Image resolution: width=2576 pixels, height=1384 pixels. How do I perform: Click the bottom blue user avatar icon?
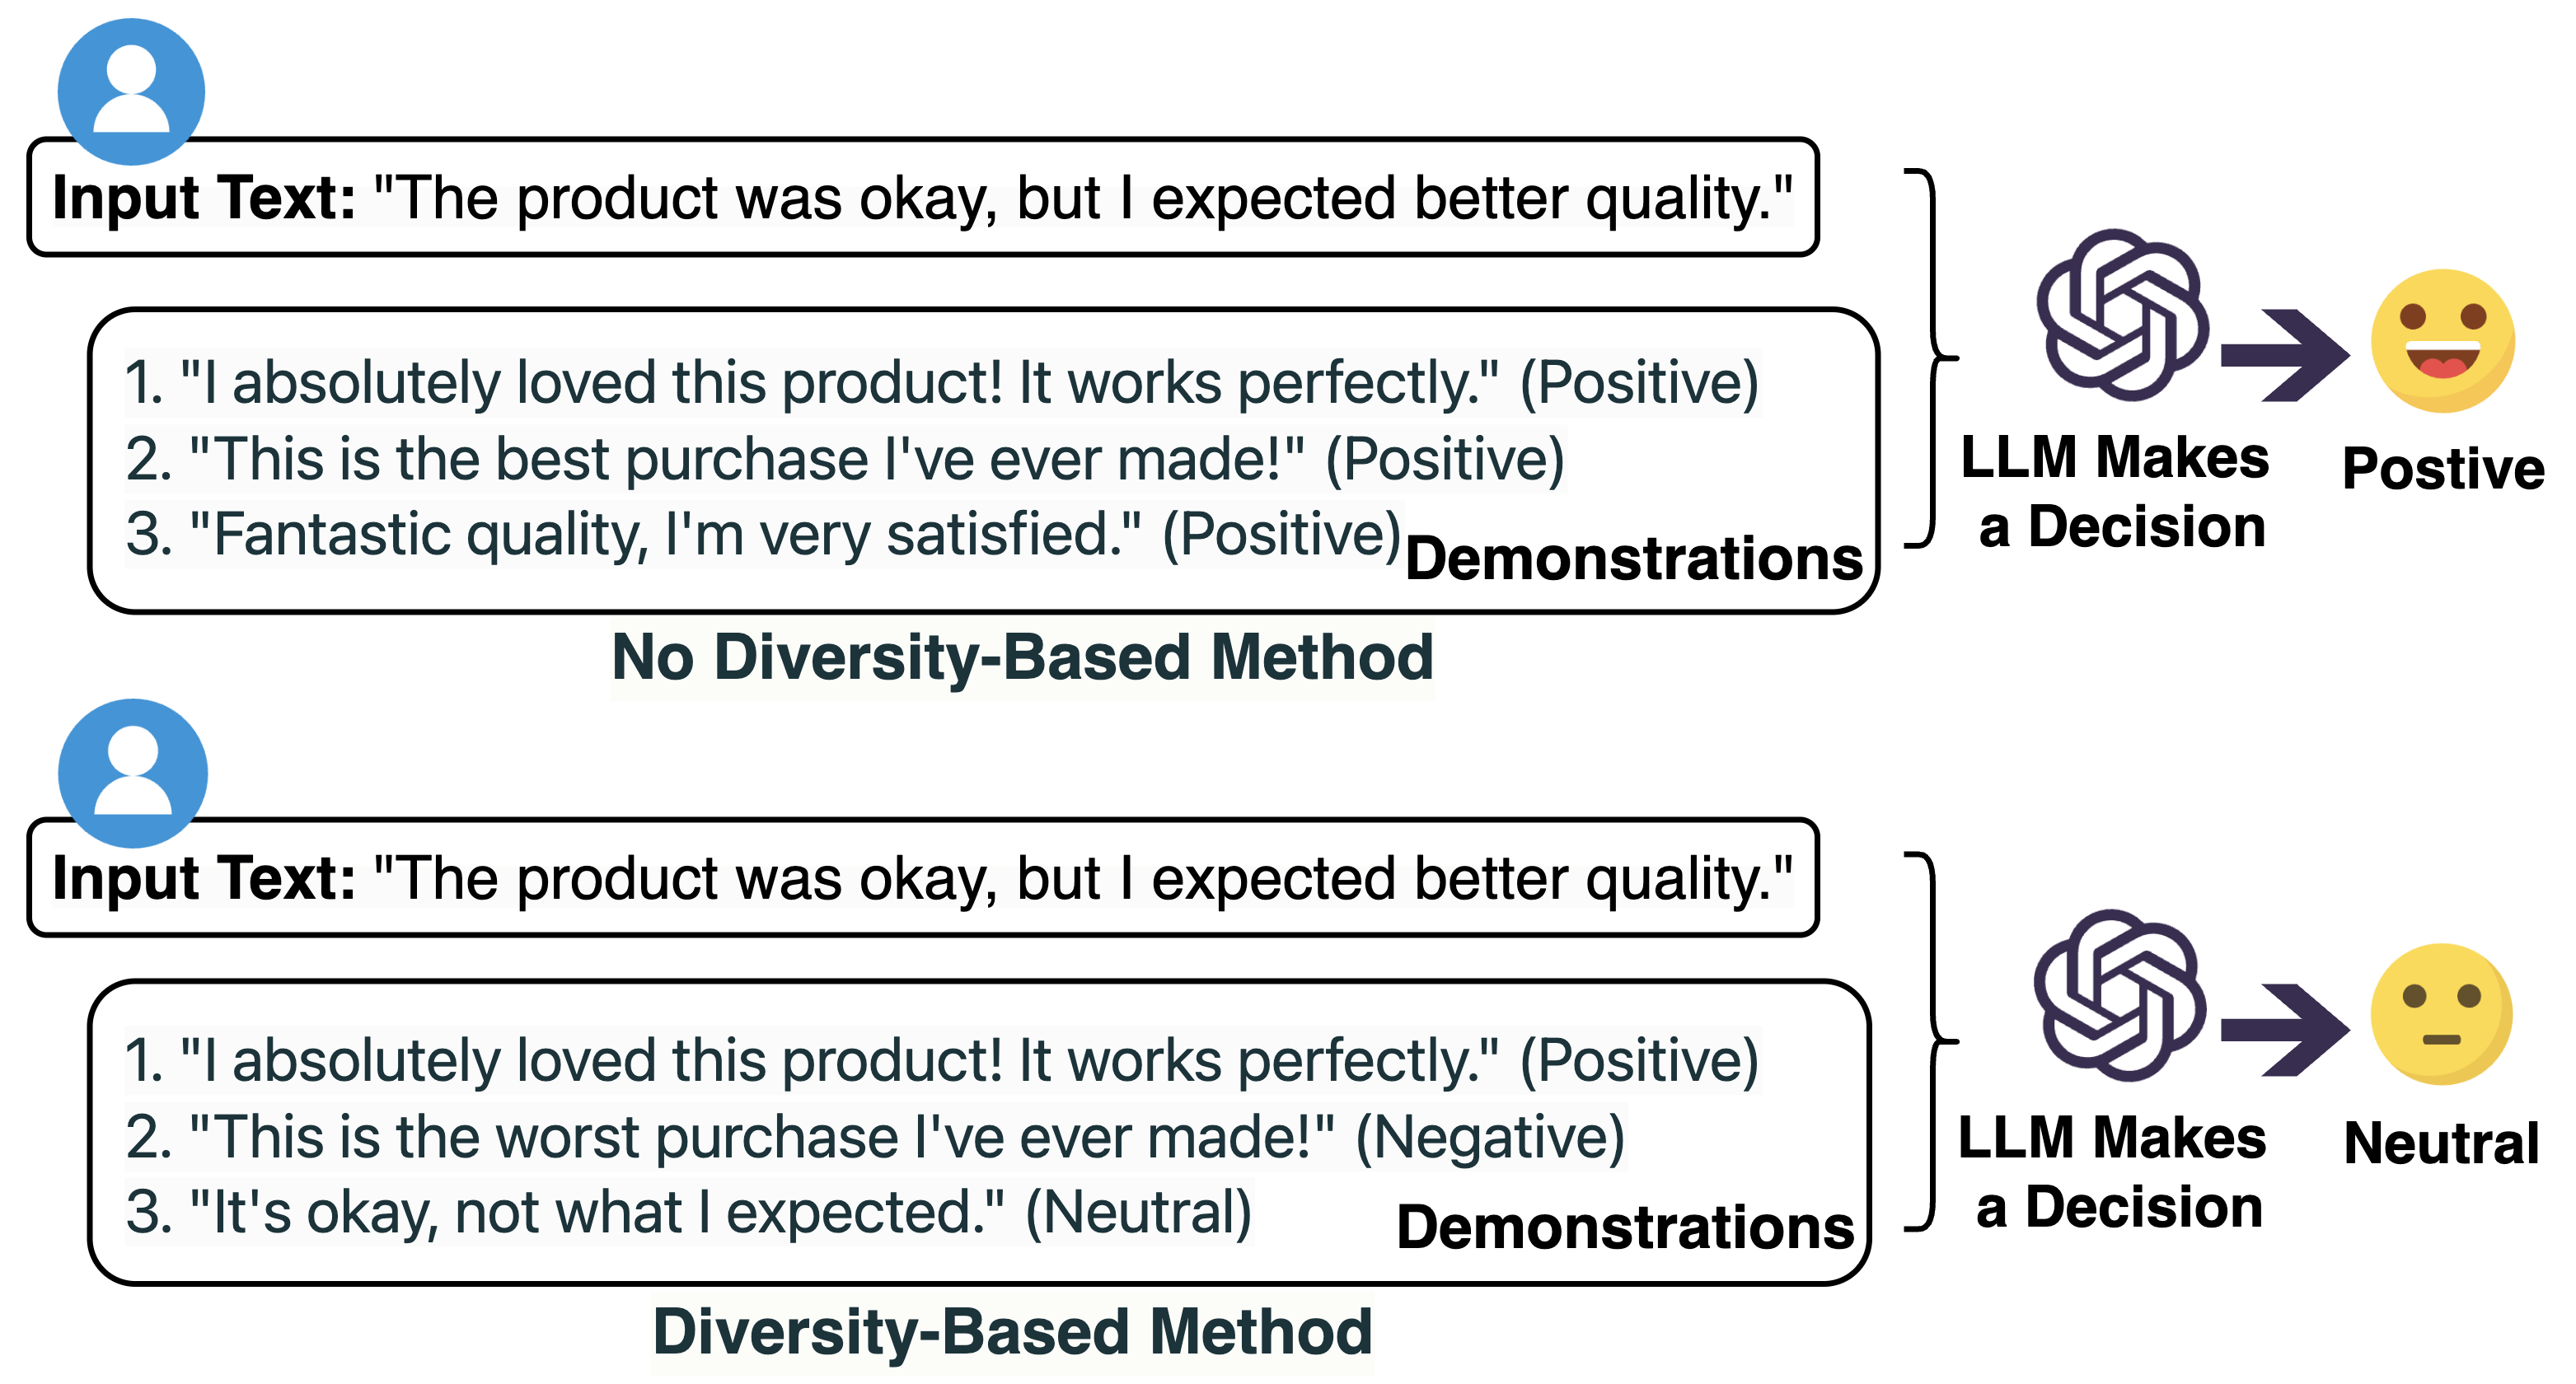(x=133, y=773)
